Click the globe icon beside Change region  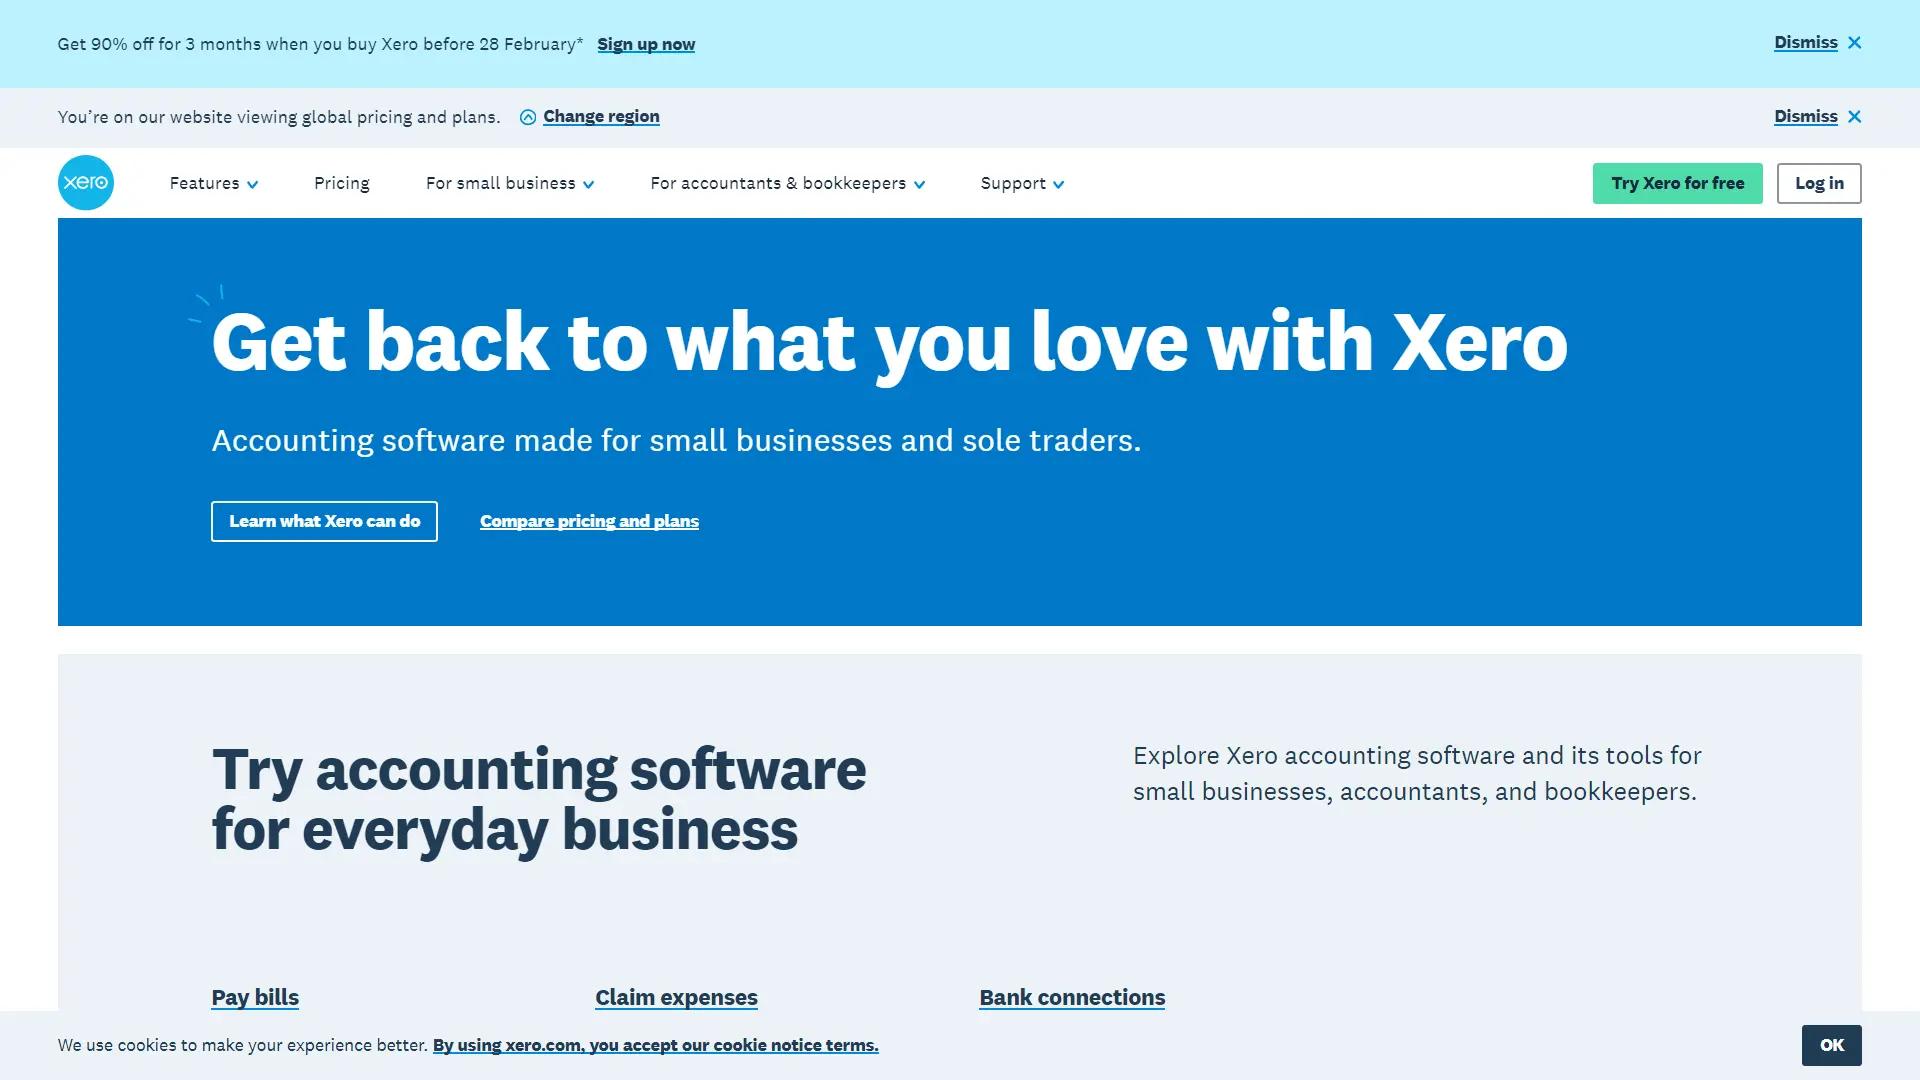527,117
